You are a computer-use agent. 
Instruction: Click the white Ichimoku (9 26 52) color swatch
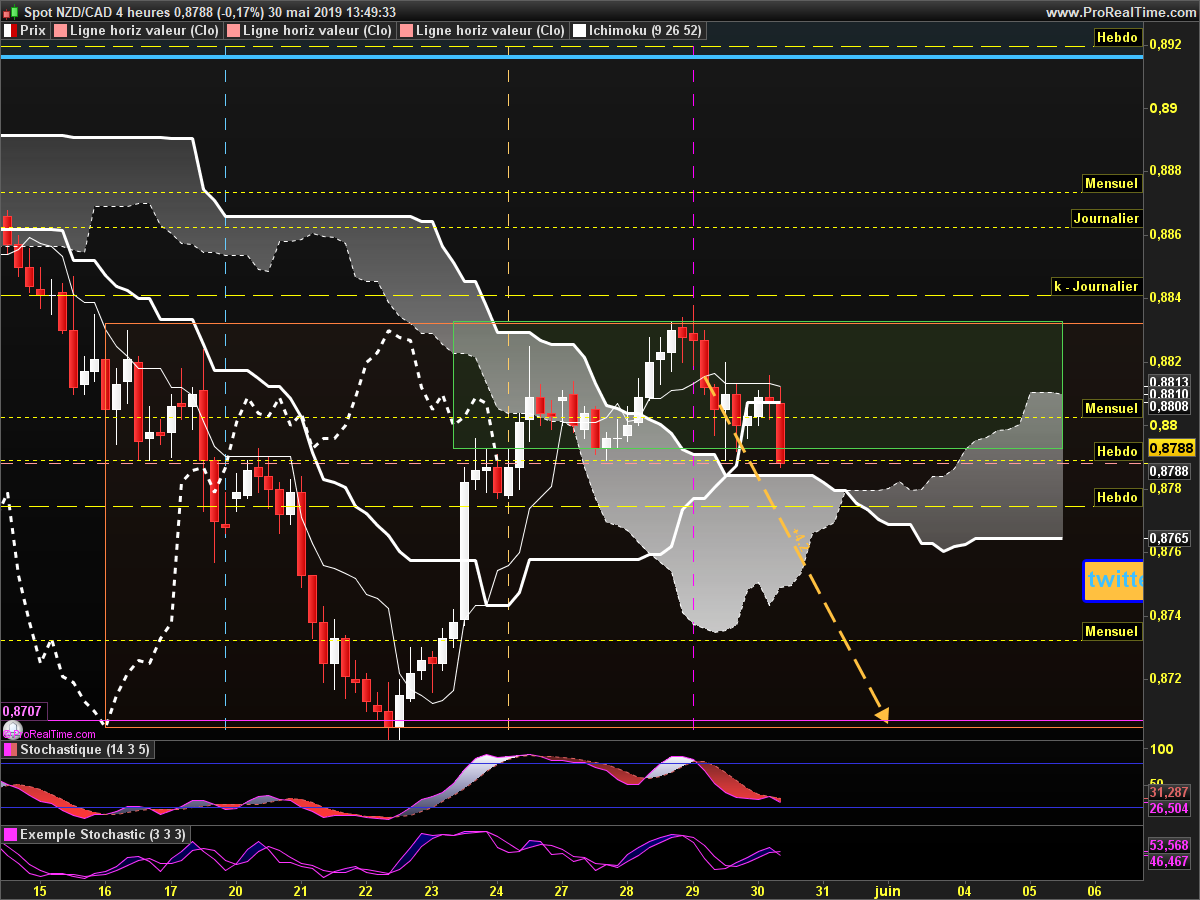tap(578, 31)
